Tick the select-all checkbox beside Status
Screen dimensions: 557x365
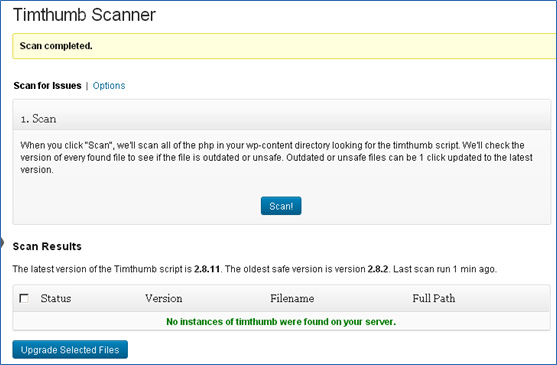[x=24, y=298]
